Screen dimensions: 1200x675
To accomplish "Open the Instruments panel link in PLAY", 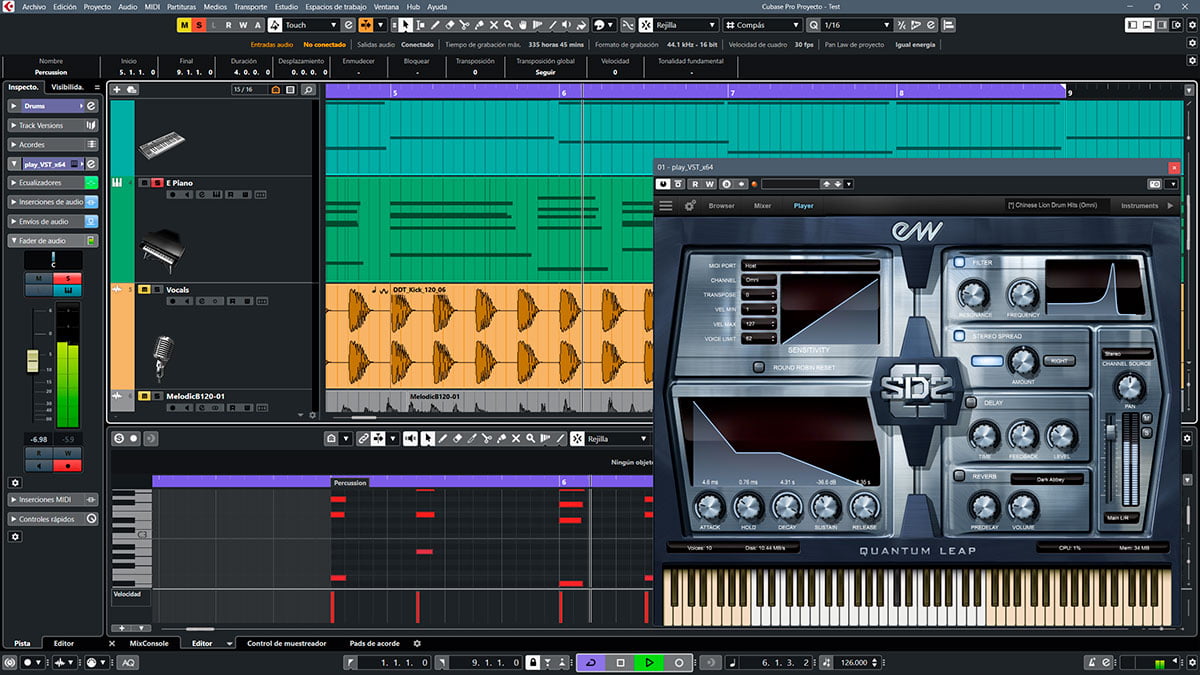I will click(1140, 206).
